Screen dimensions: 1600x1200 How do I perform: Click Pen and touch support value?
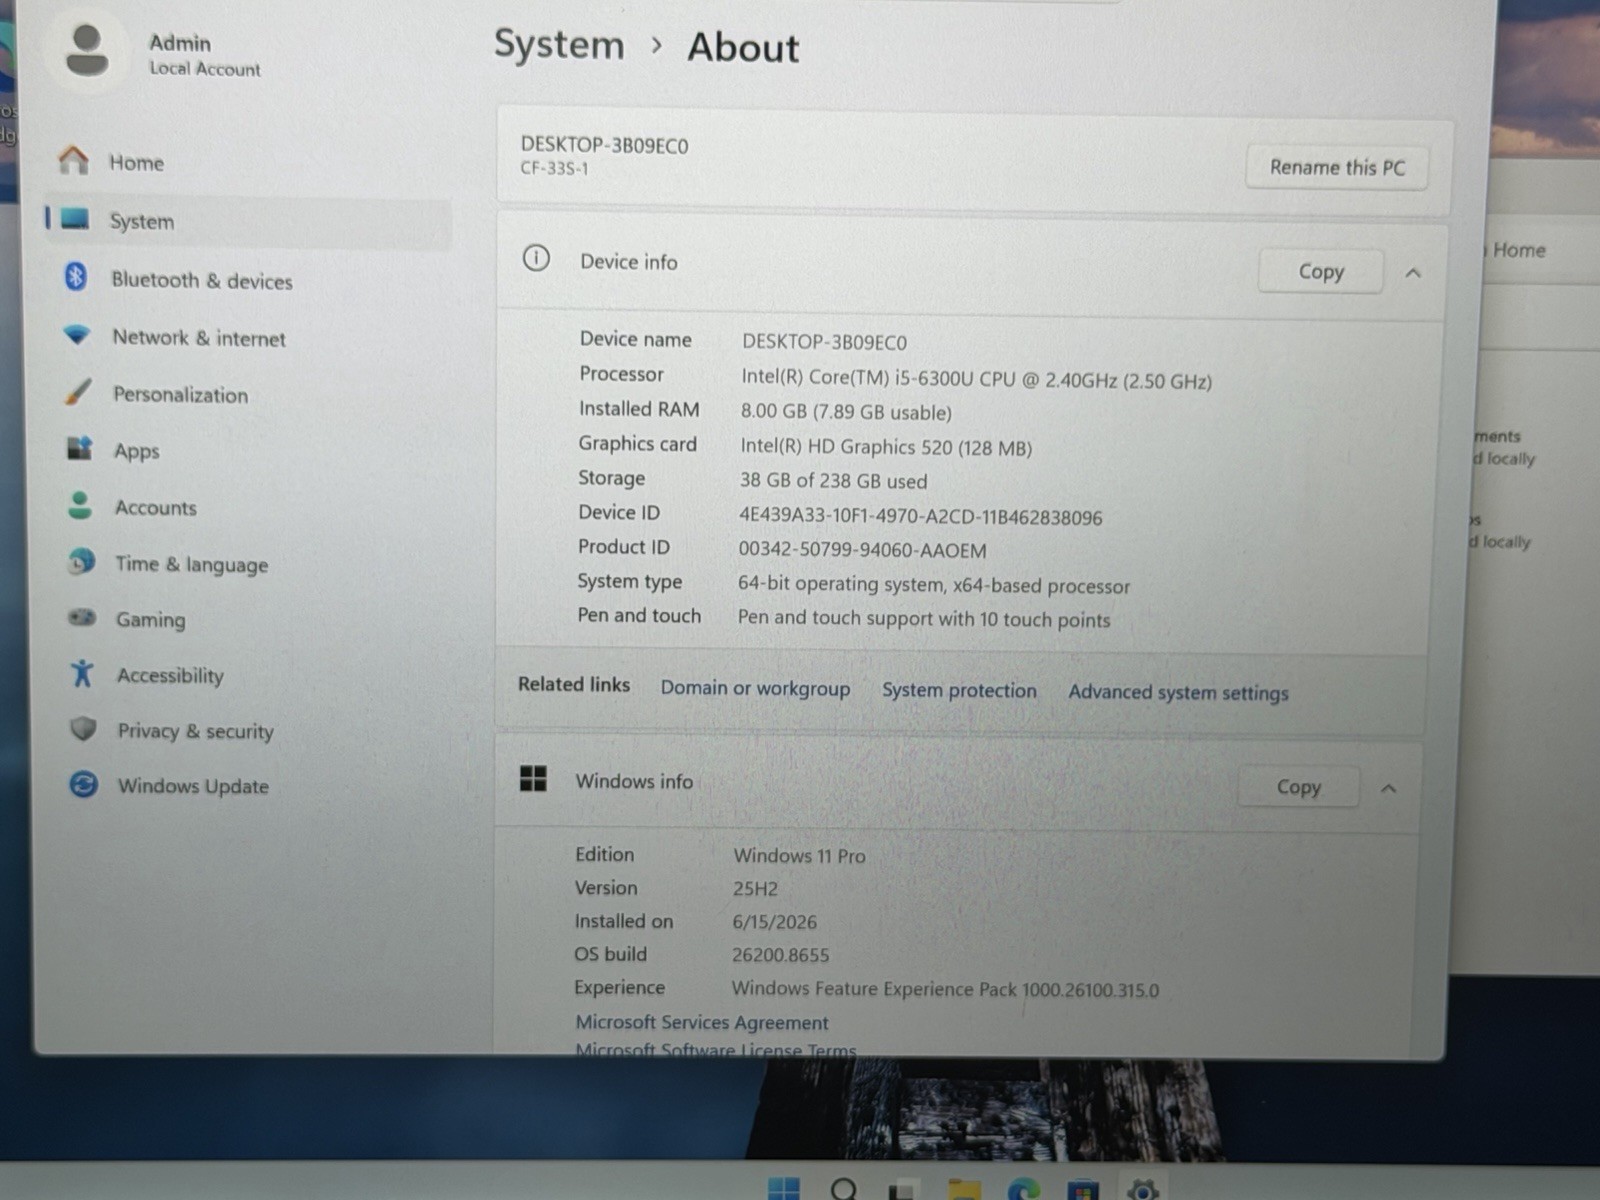(x=924, y=619)
